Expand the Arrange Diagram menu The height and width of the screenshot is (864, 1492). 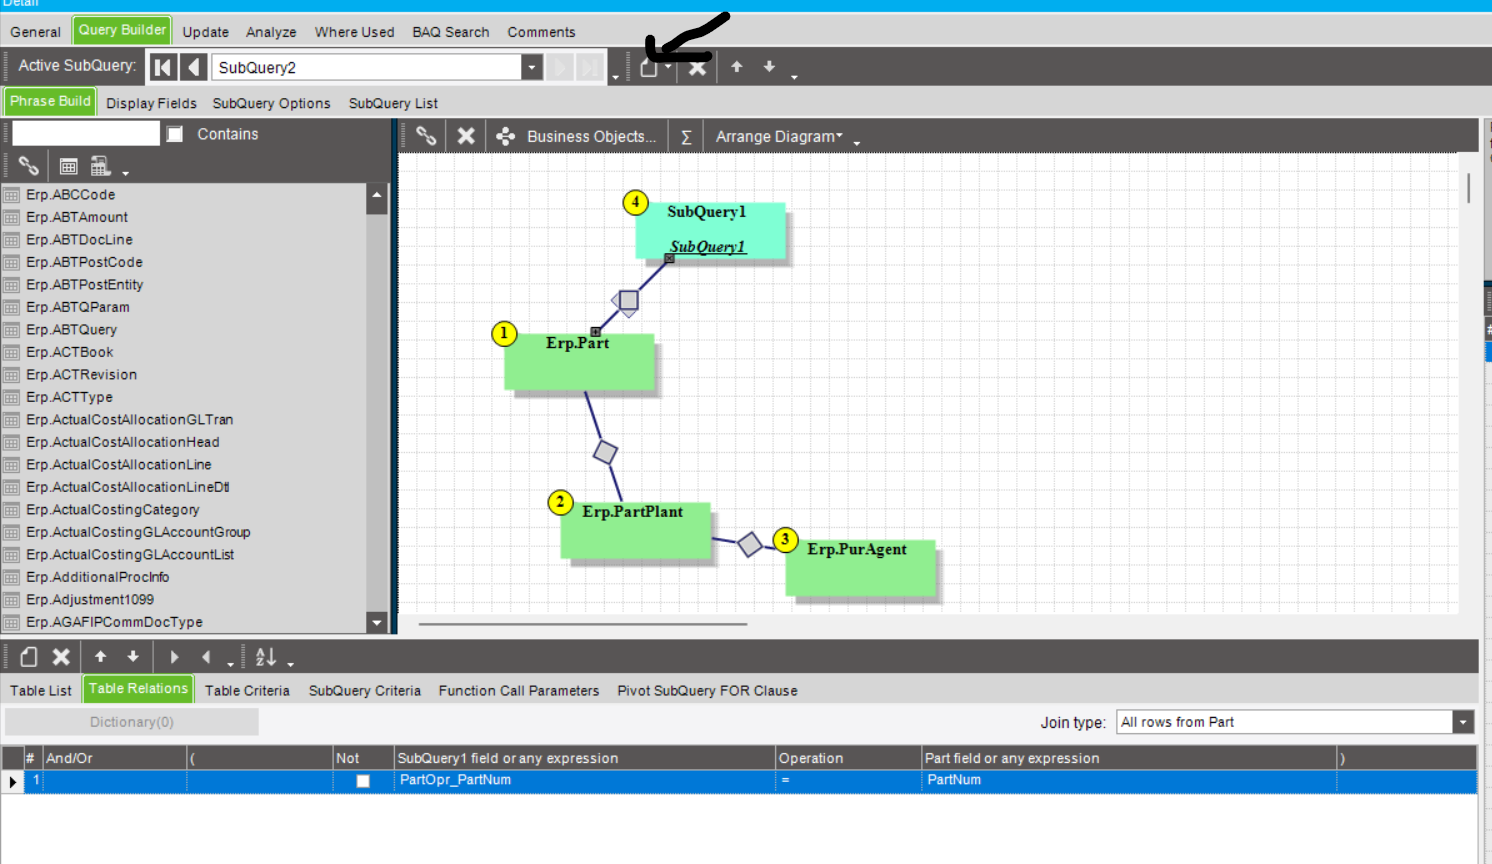(x=779, y=137)
